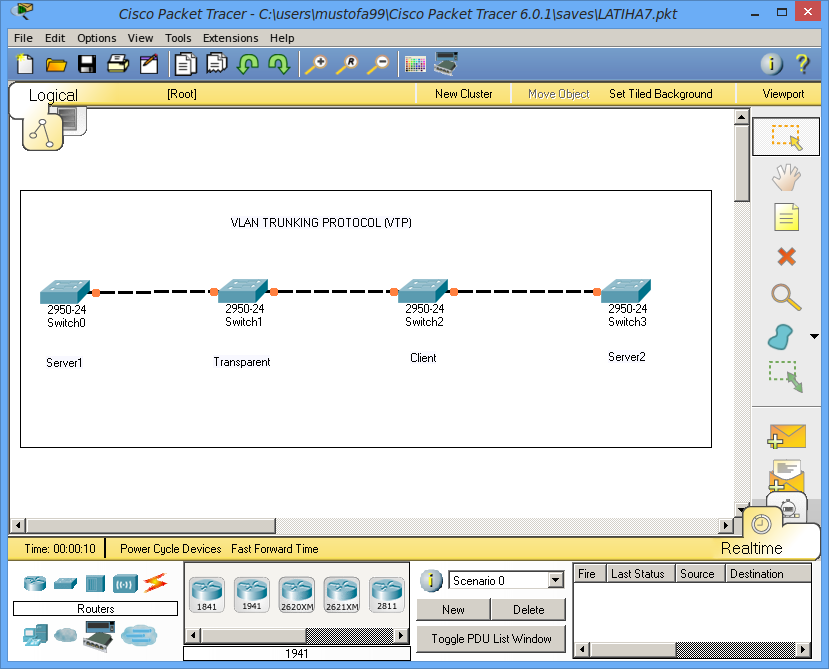Screen dimensions: 829x669
Task: Choose the Move Layout hand tool
Action: [786, 177]
